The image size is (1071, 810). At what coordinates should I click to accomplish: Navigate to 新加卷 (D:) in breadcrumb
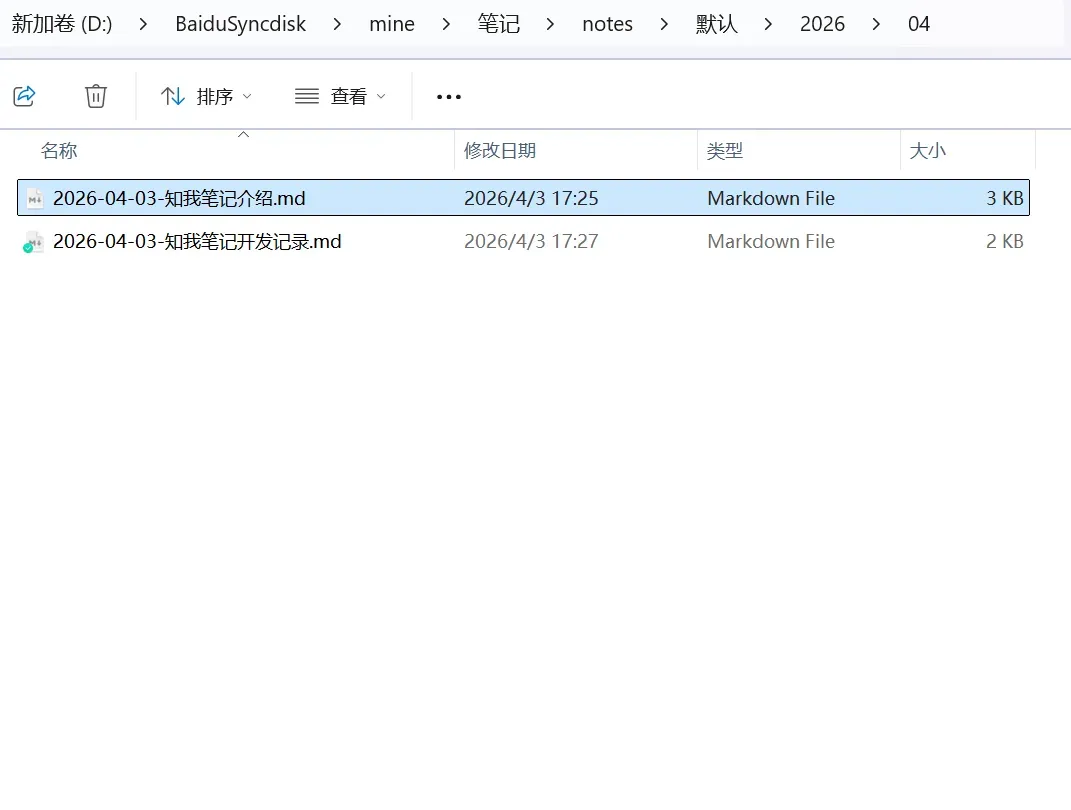click(62, 24)
